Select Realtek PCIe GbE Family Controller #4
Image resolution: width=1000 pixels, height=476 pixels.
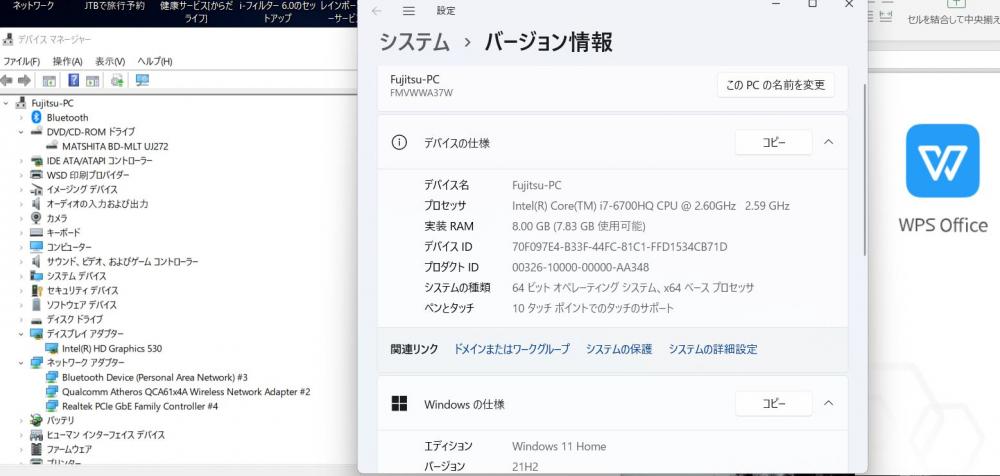tap(140, 406)
